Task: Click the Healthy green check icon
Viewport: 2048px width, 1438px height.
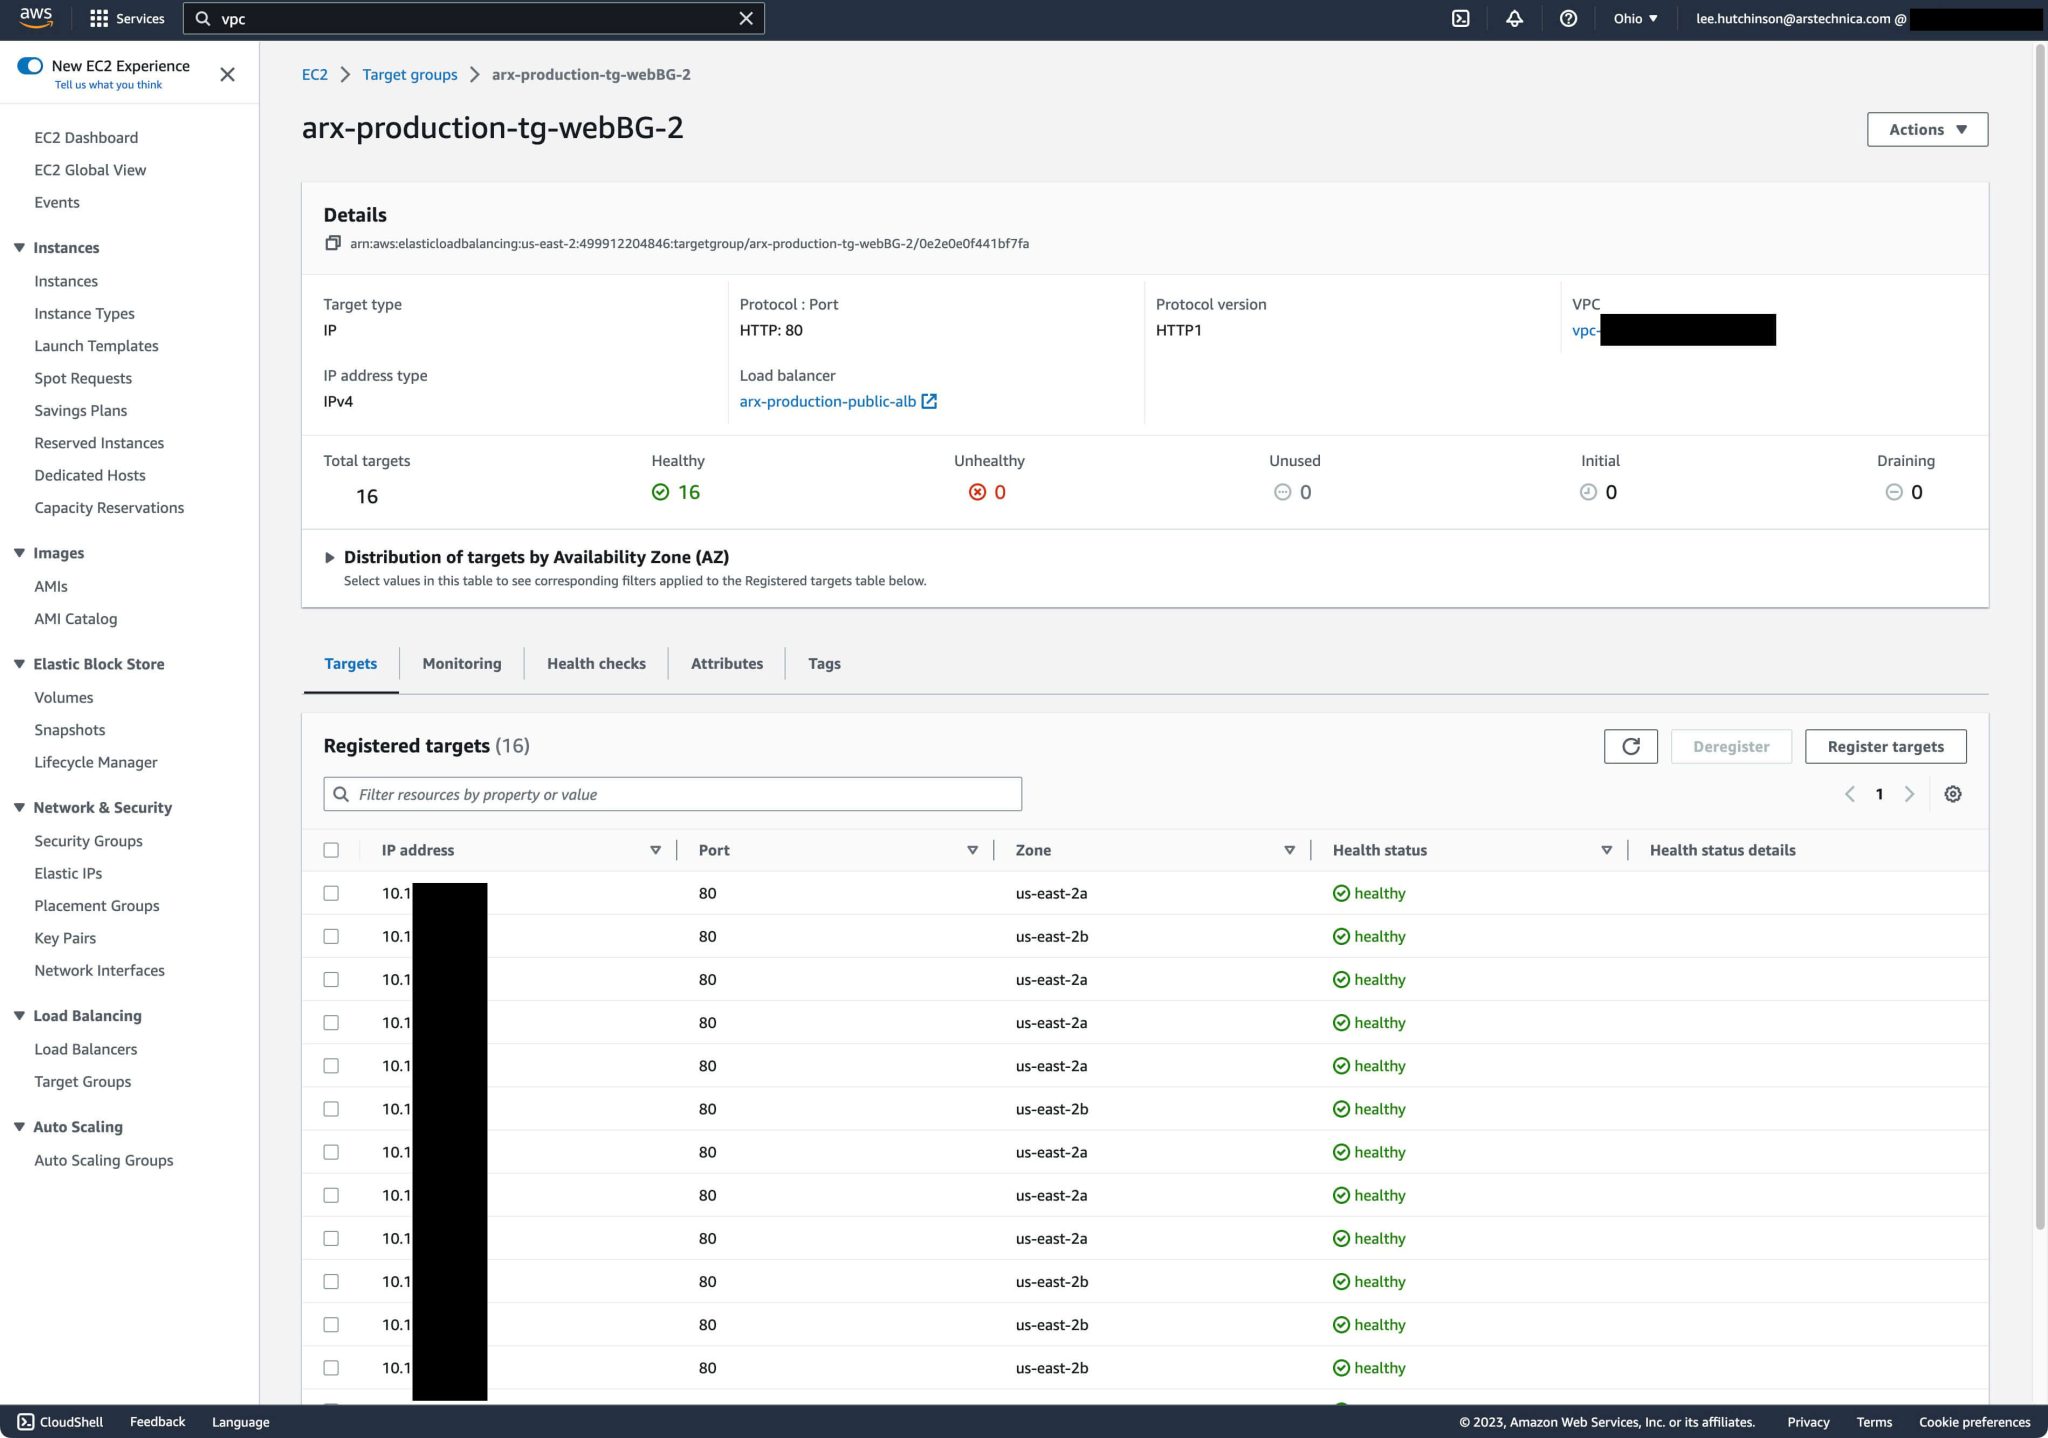Action: (660, 492)
